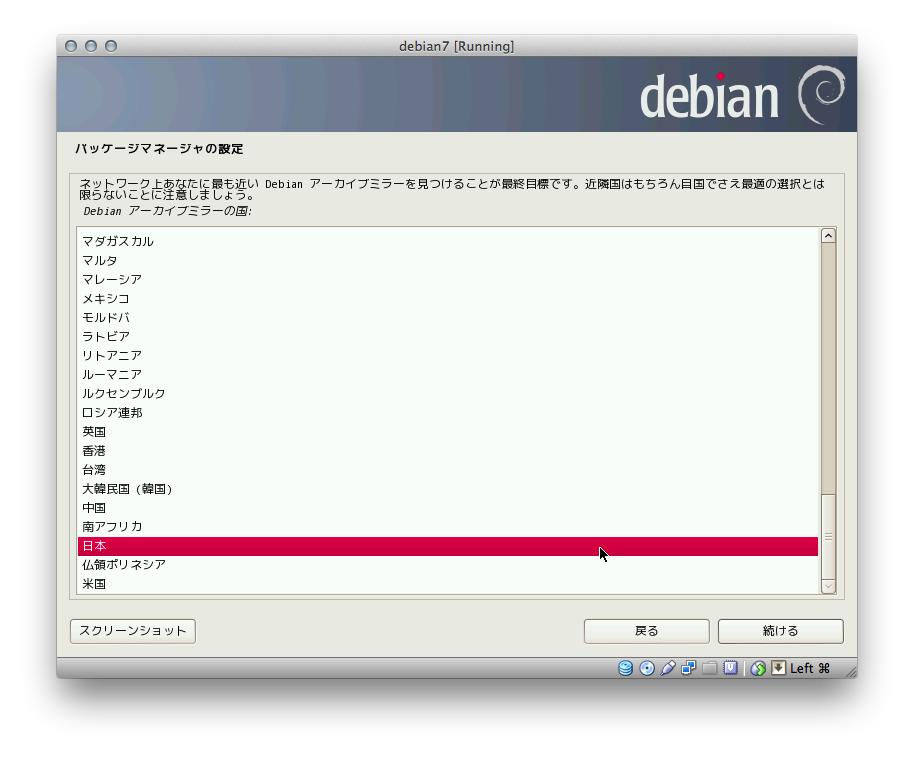
Task: Choose 英国 in the country list
Action: click(x=448, y=432)
